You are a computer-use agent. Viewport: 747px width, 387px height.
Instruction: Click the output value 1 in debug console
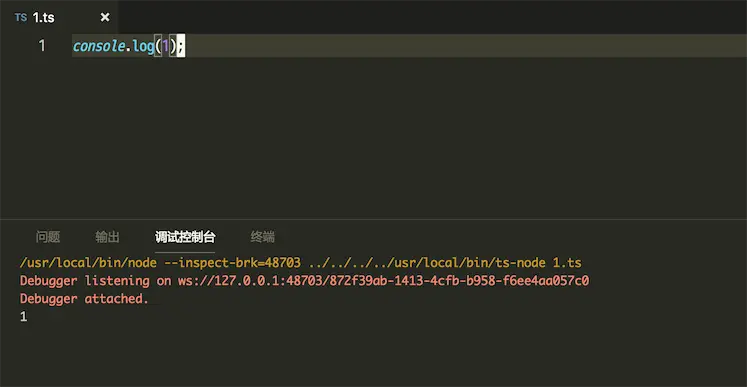coord(23,317)
